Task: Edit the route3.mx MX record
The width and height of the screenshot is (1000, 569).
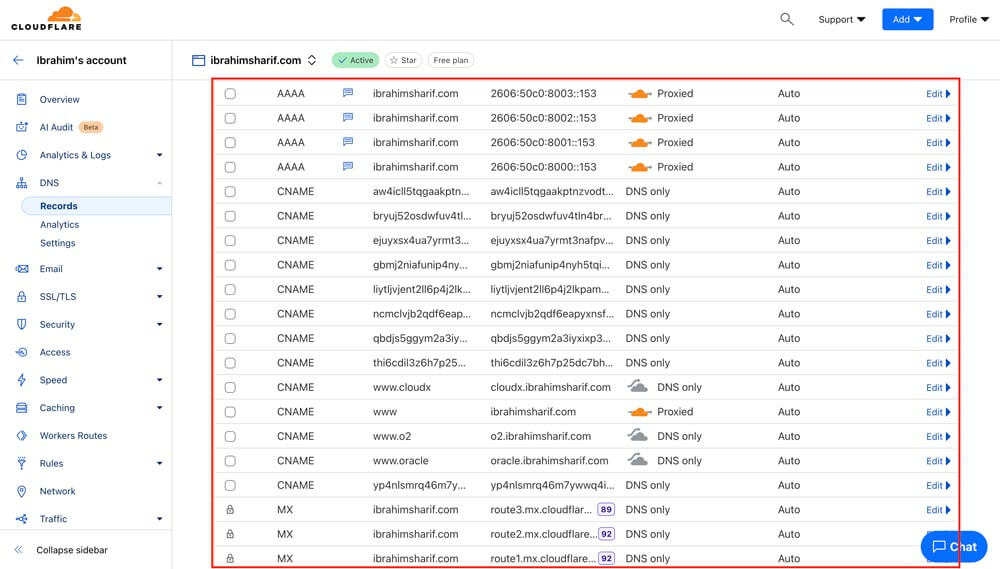Action: pos(938,510)
